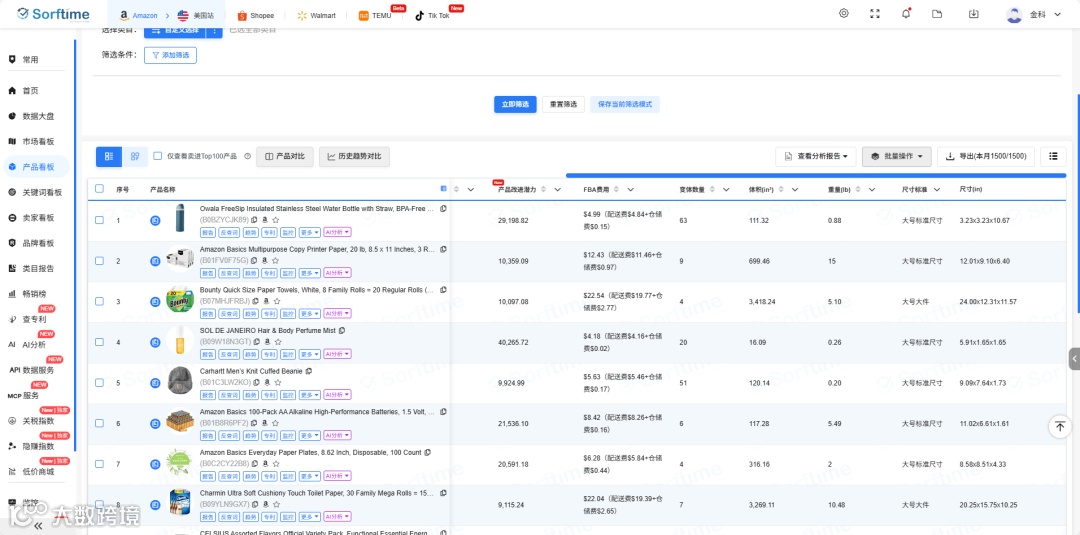This screenshot has height=535, width=1080.
Task: Switch to TEMU platform tab
Action: point(375,15)
